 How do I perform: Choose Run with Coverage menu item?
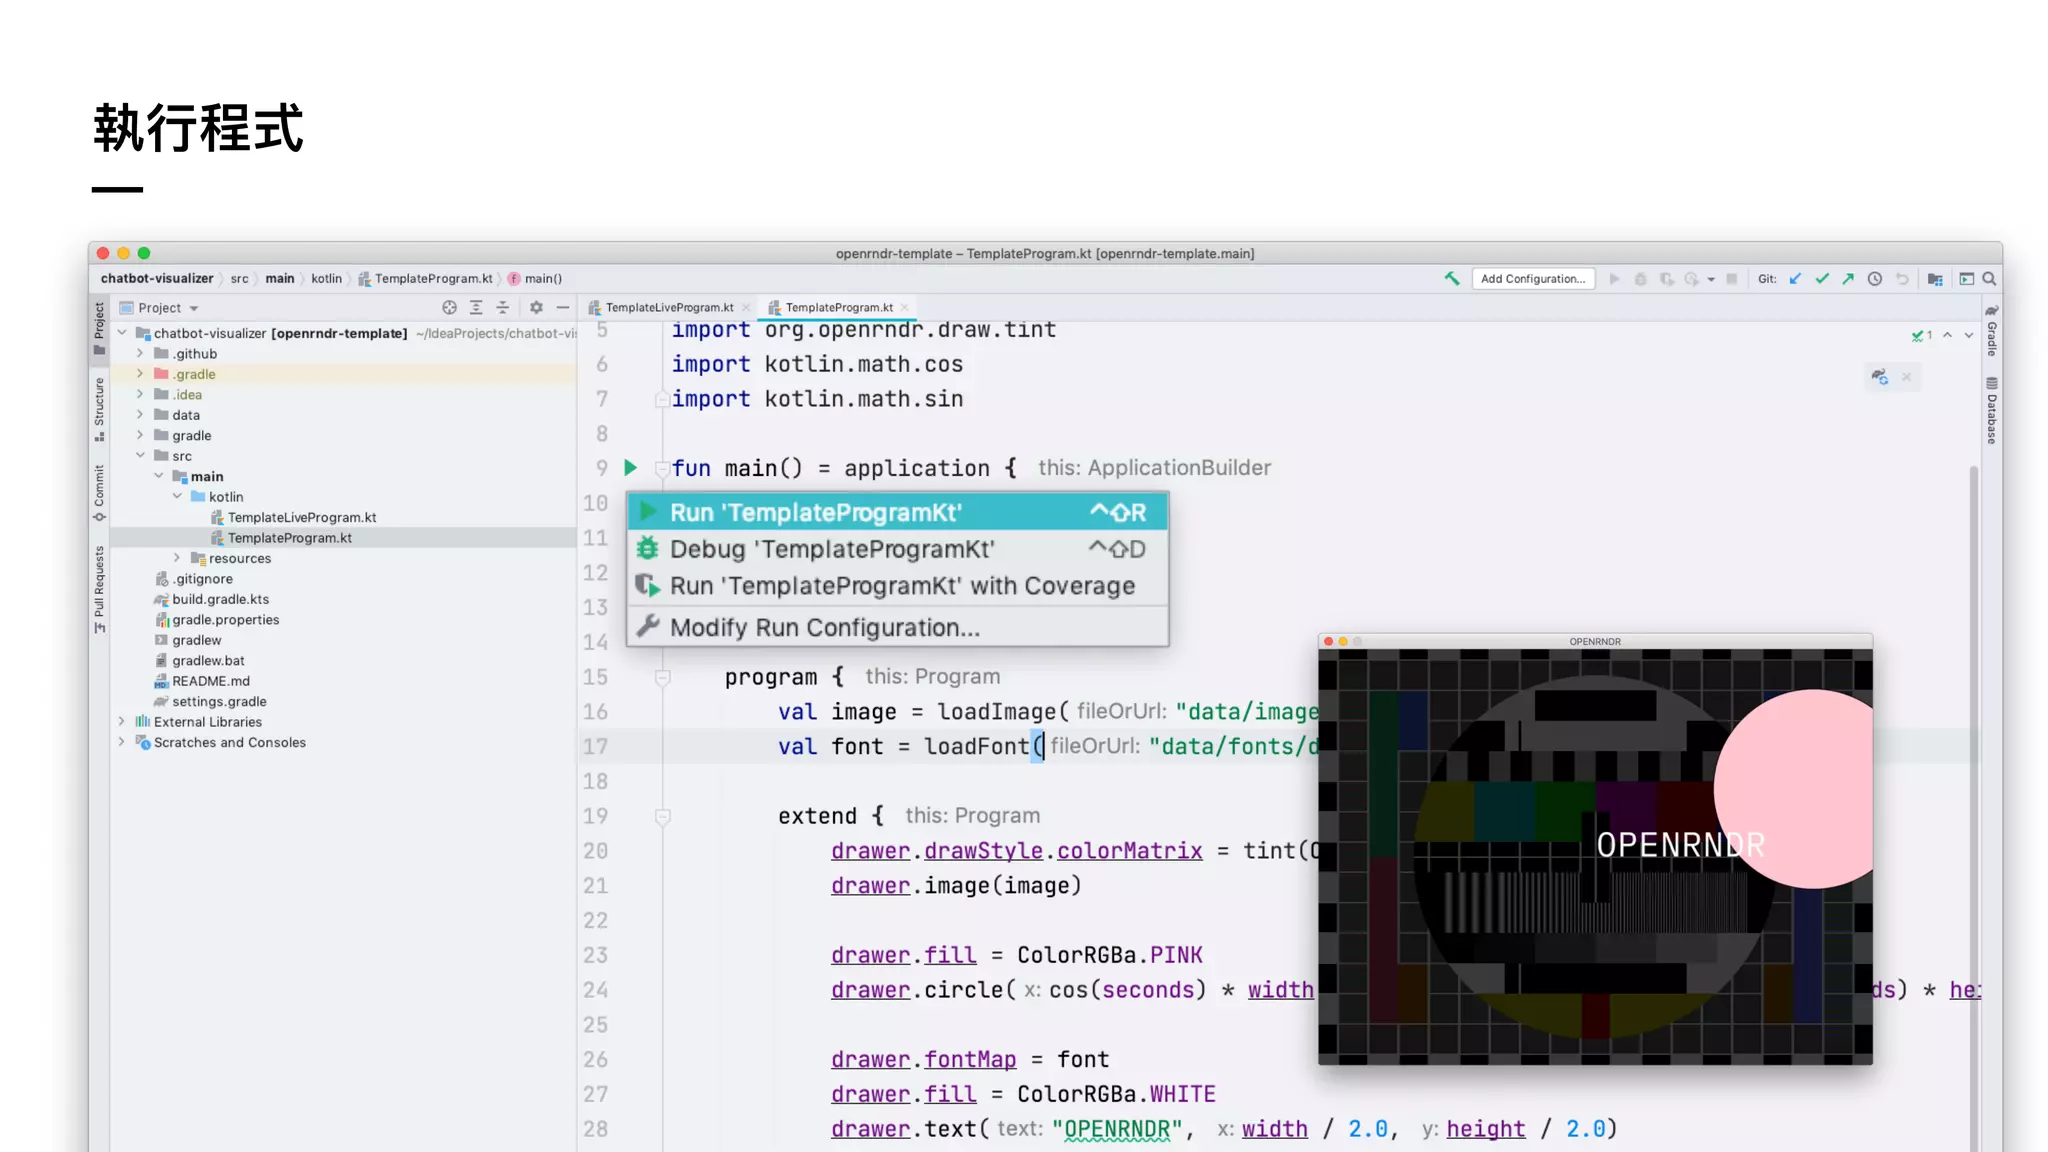[x=897, y=586]
